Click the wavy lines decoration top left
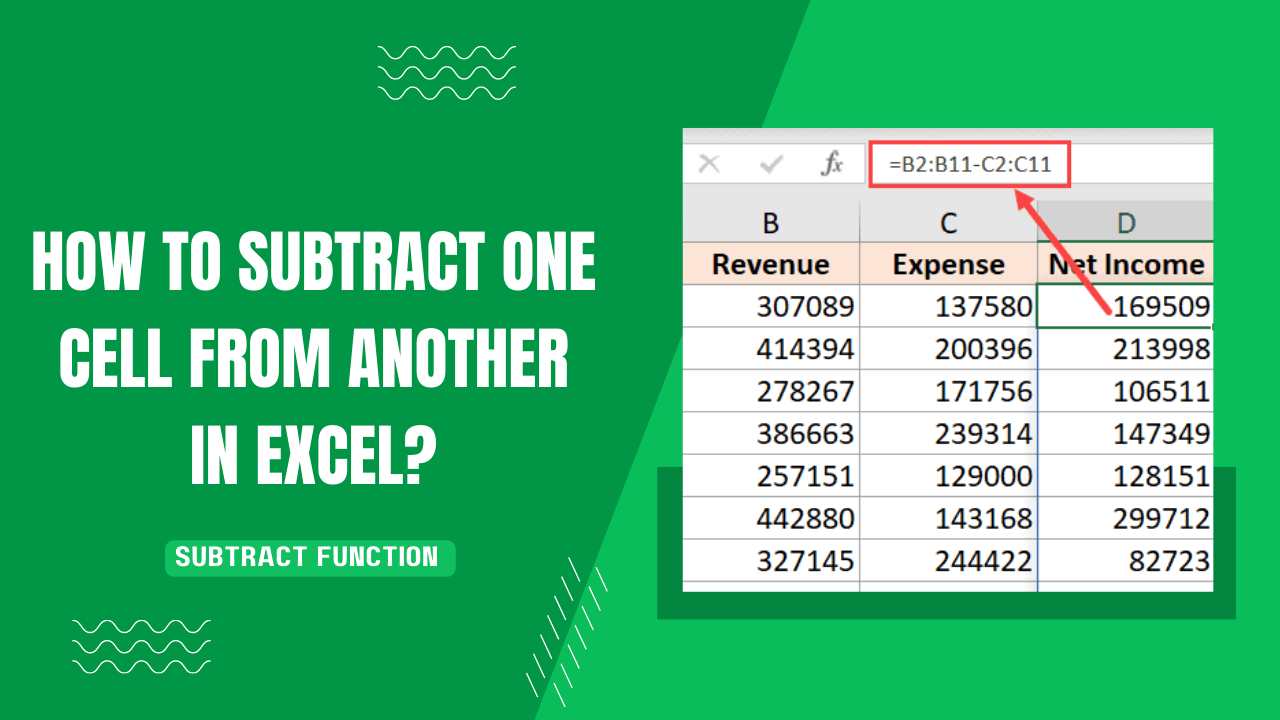This screenshot has height=720, width=1280. point(445,72)
